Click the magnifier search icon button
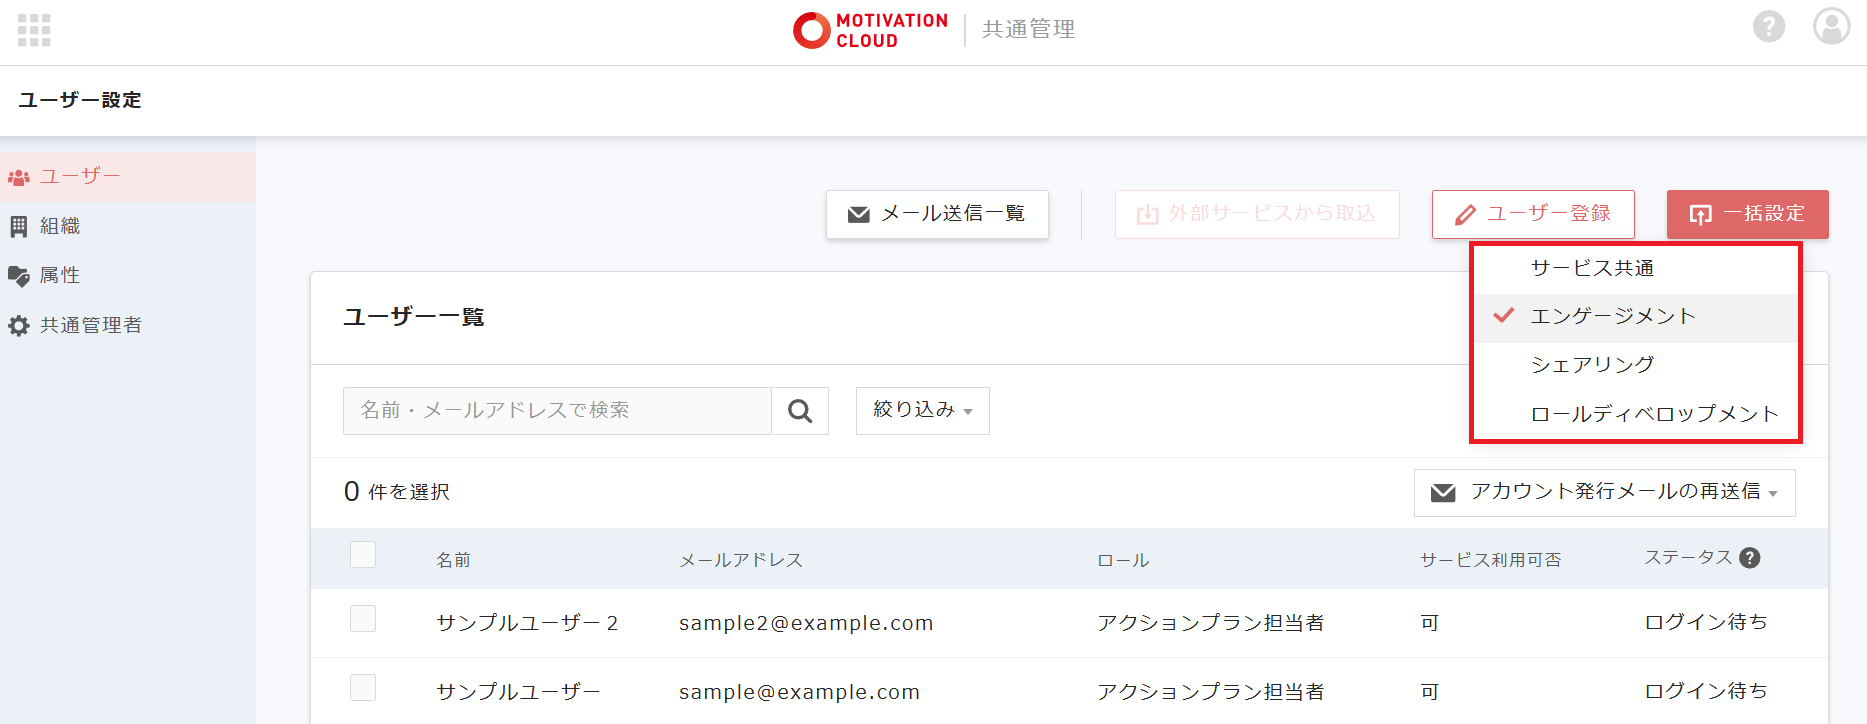1867x724 pixels. (x=800, y=411)
